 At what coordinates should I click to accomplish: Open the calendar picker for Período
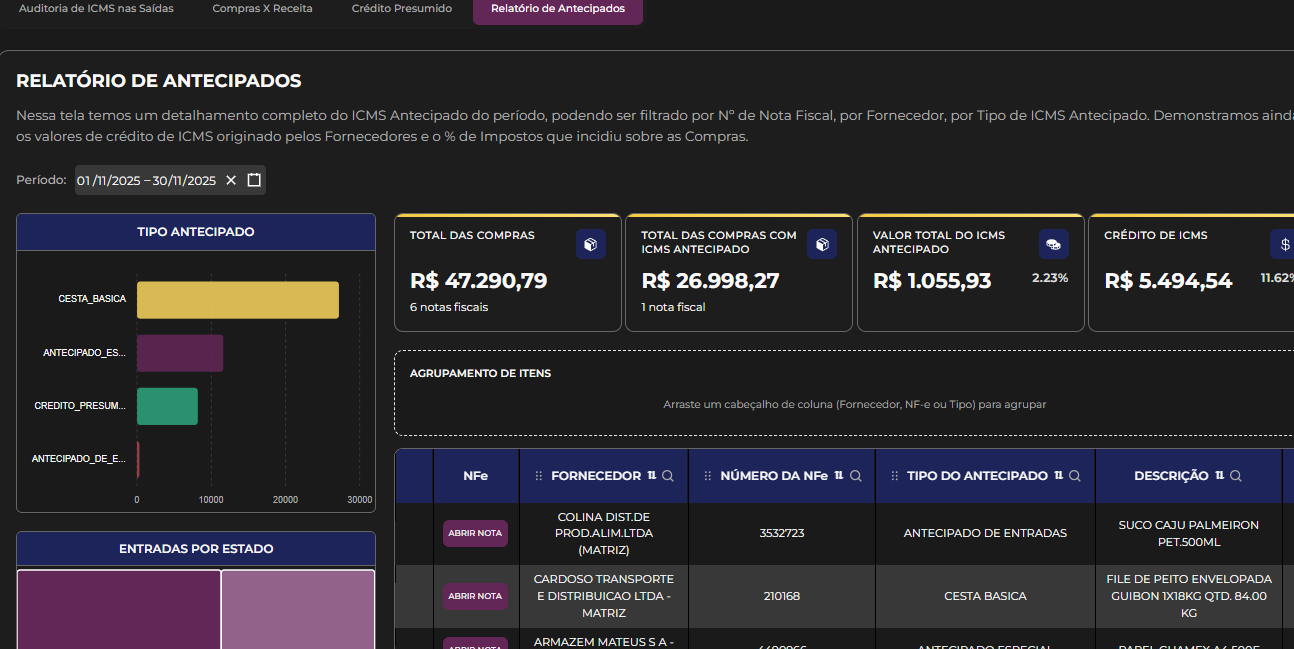tap(254, 180)
